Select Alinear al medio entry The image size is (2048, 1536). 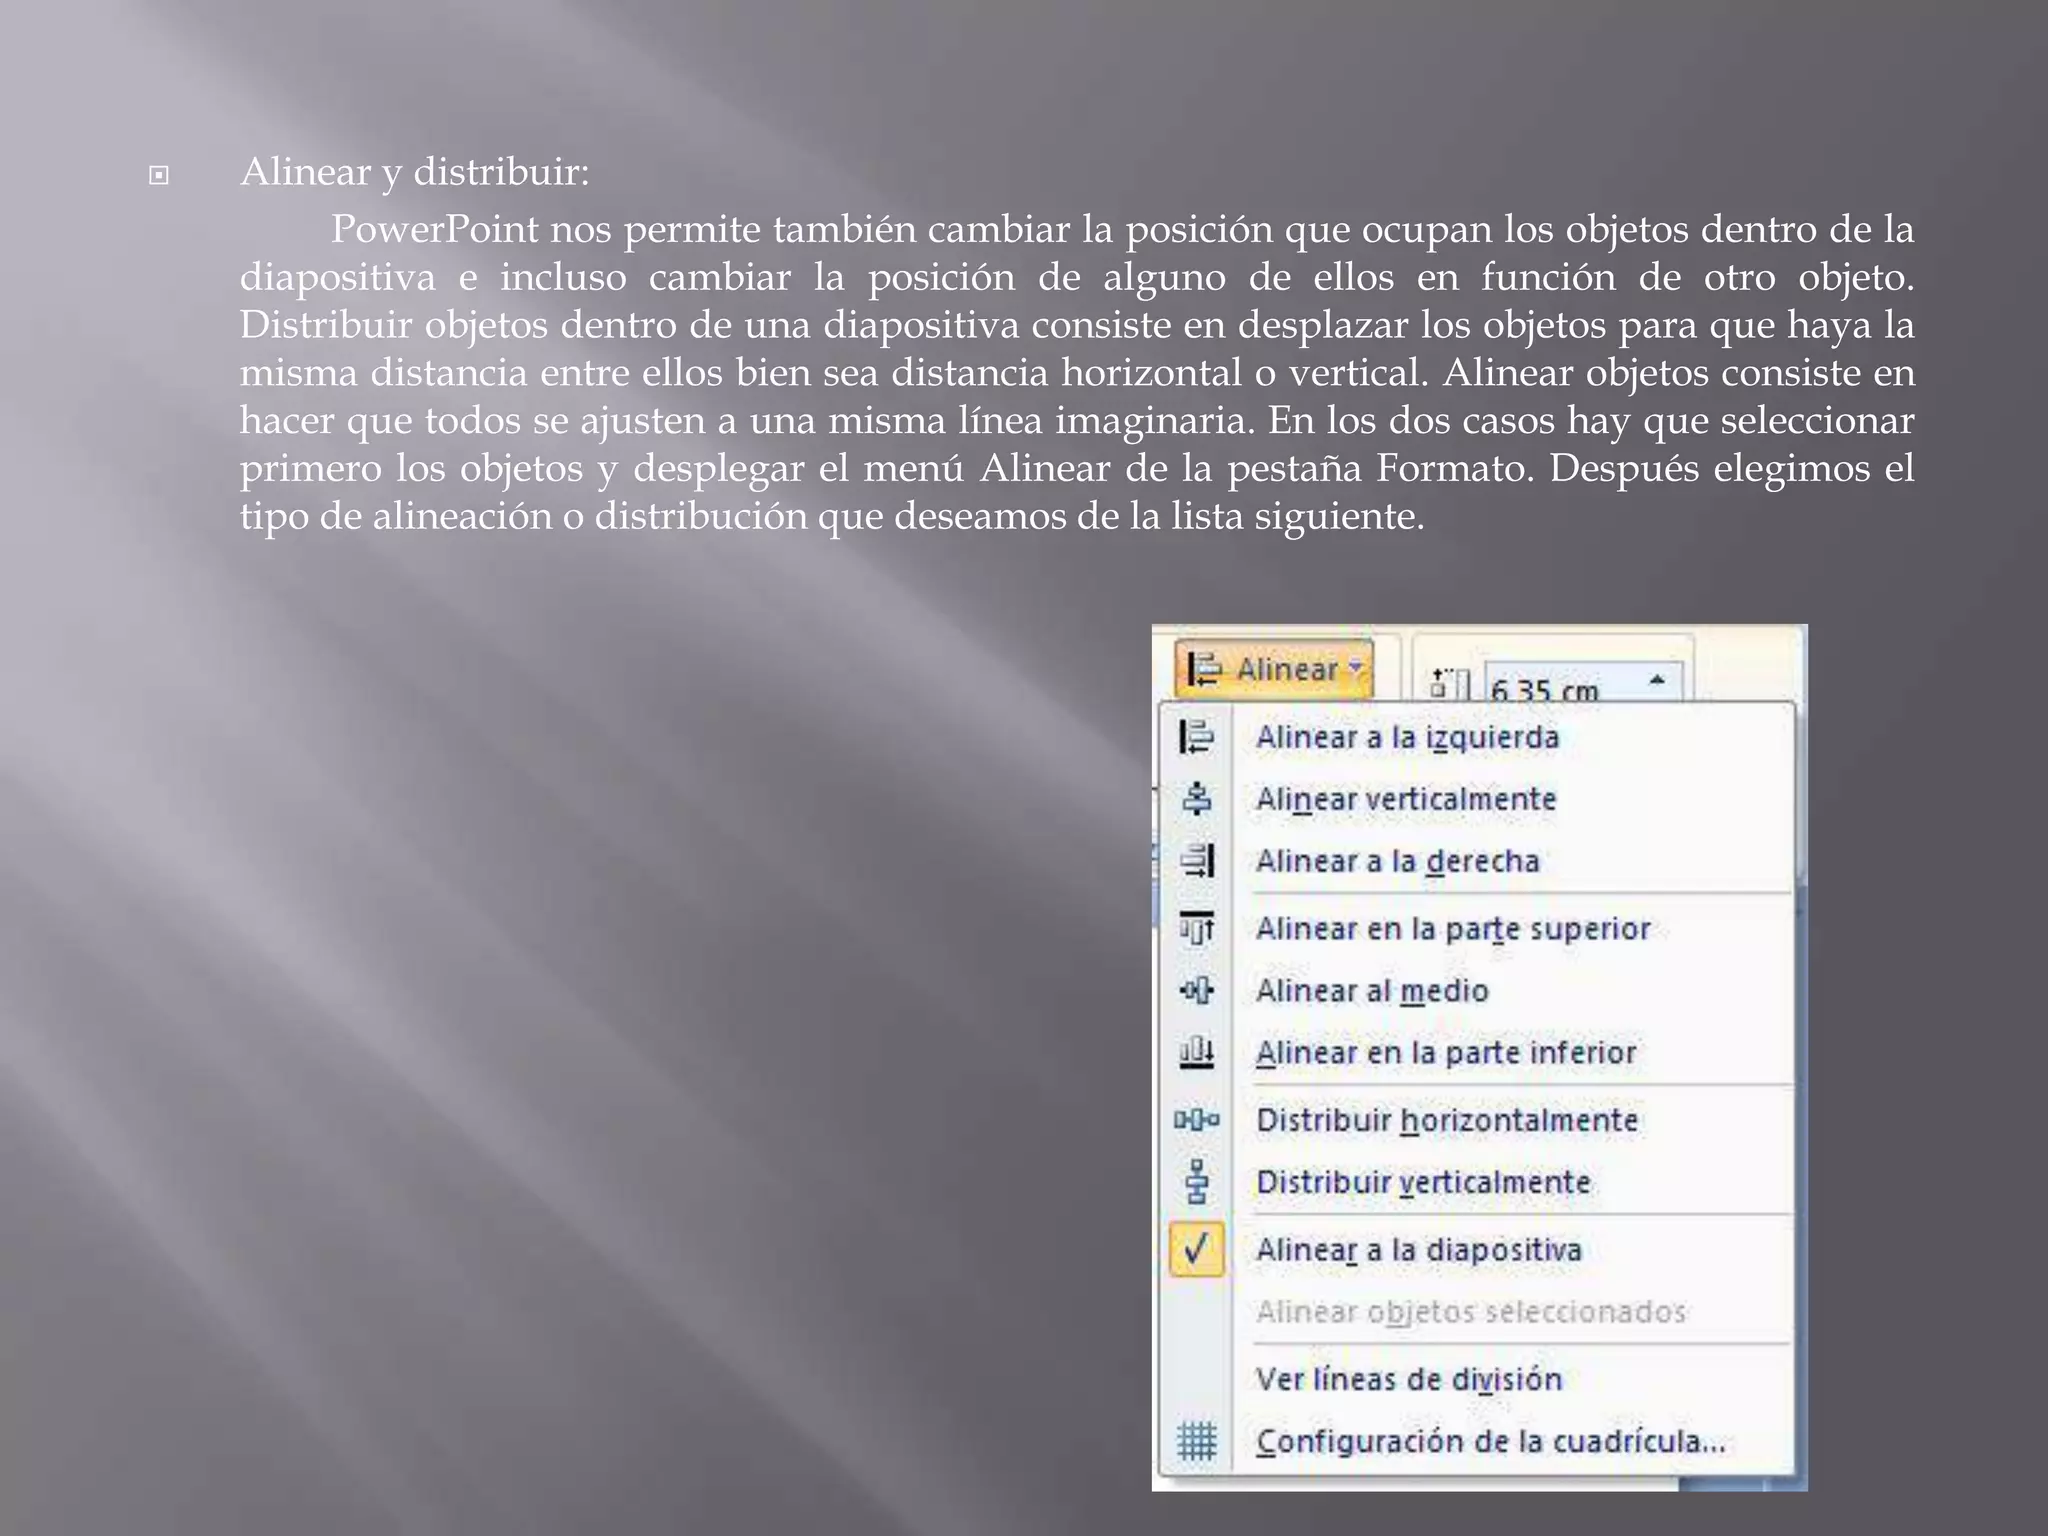(x=1372, y=991)
